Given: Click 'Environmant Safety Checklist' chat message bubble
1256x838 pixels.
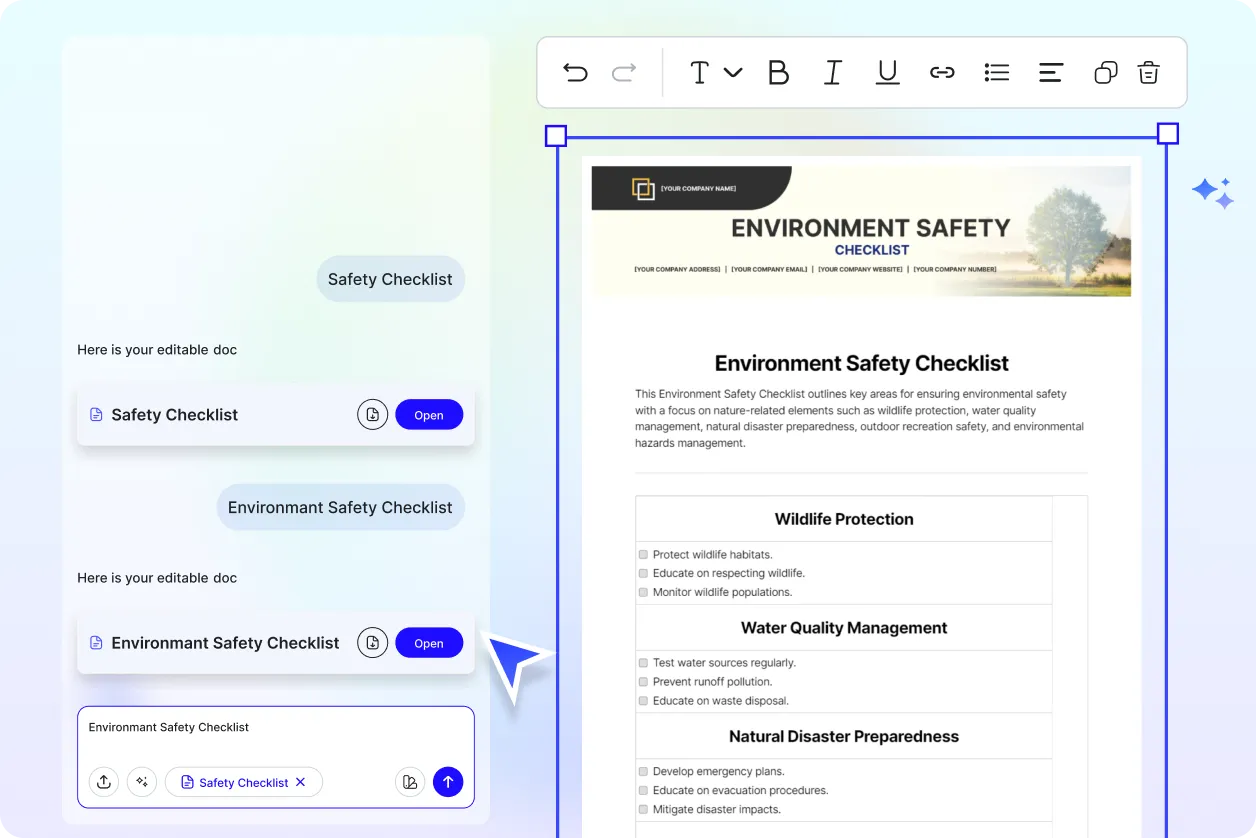Looking at the screenshot, I should click(340, 507).
